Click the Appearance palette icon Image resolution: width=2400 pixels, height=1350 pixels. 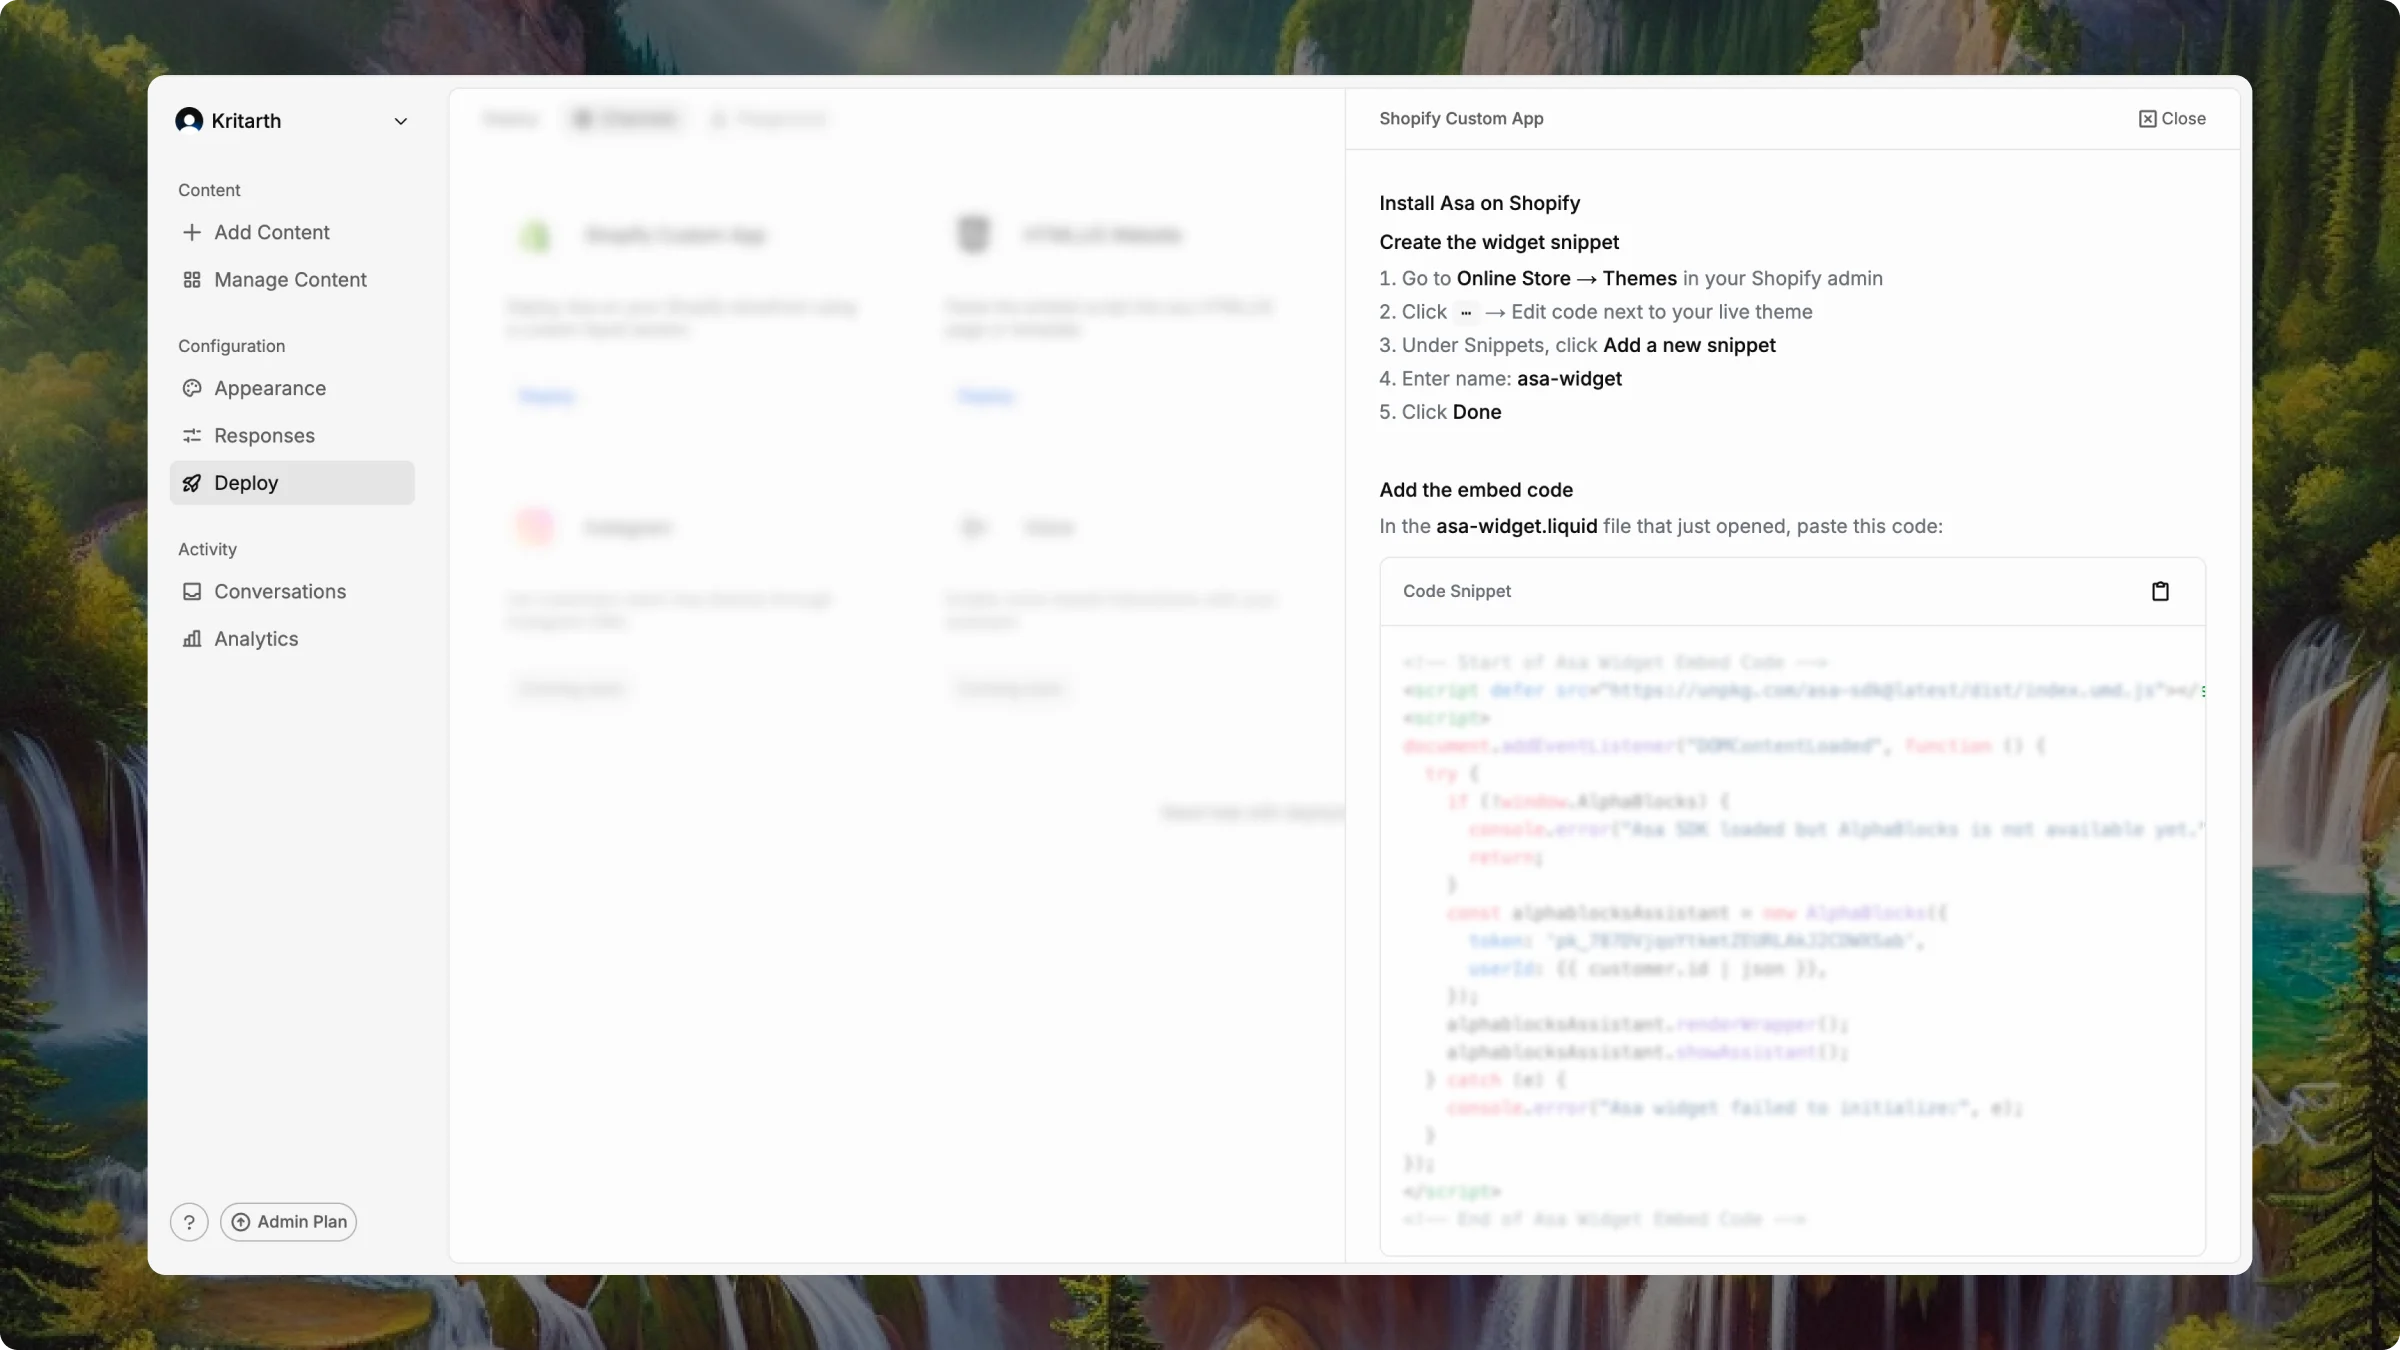click(x=192, y=388)
